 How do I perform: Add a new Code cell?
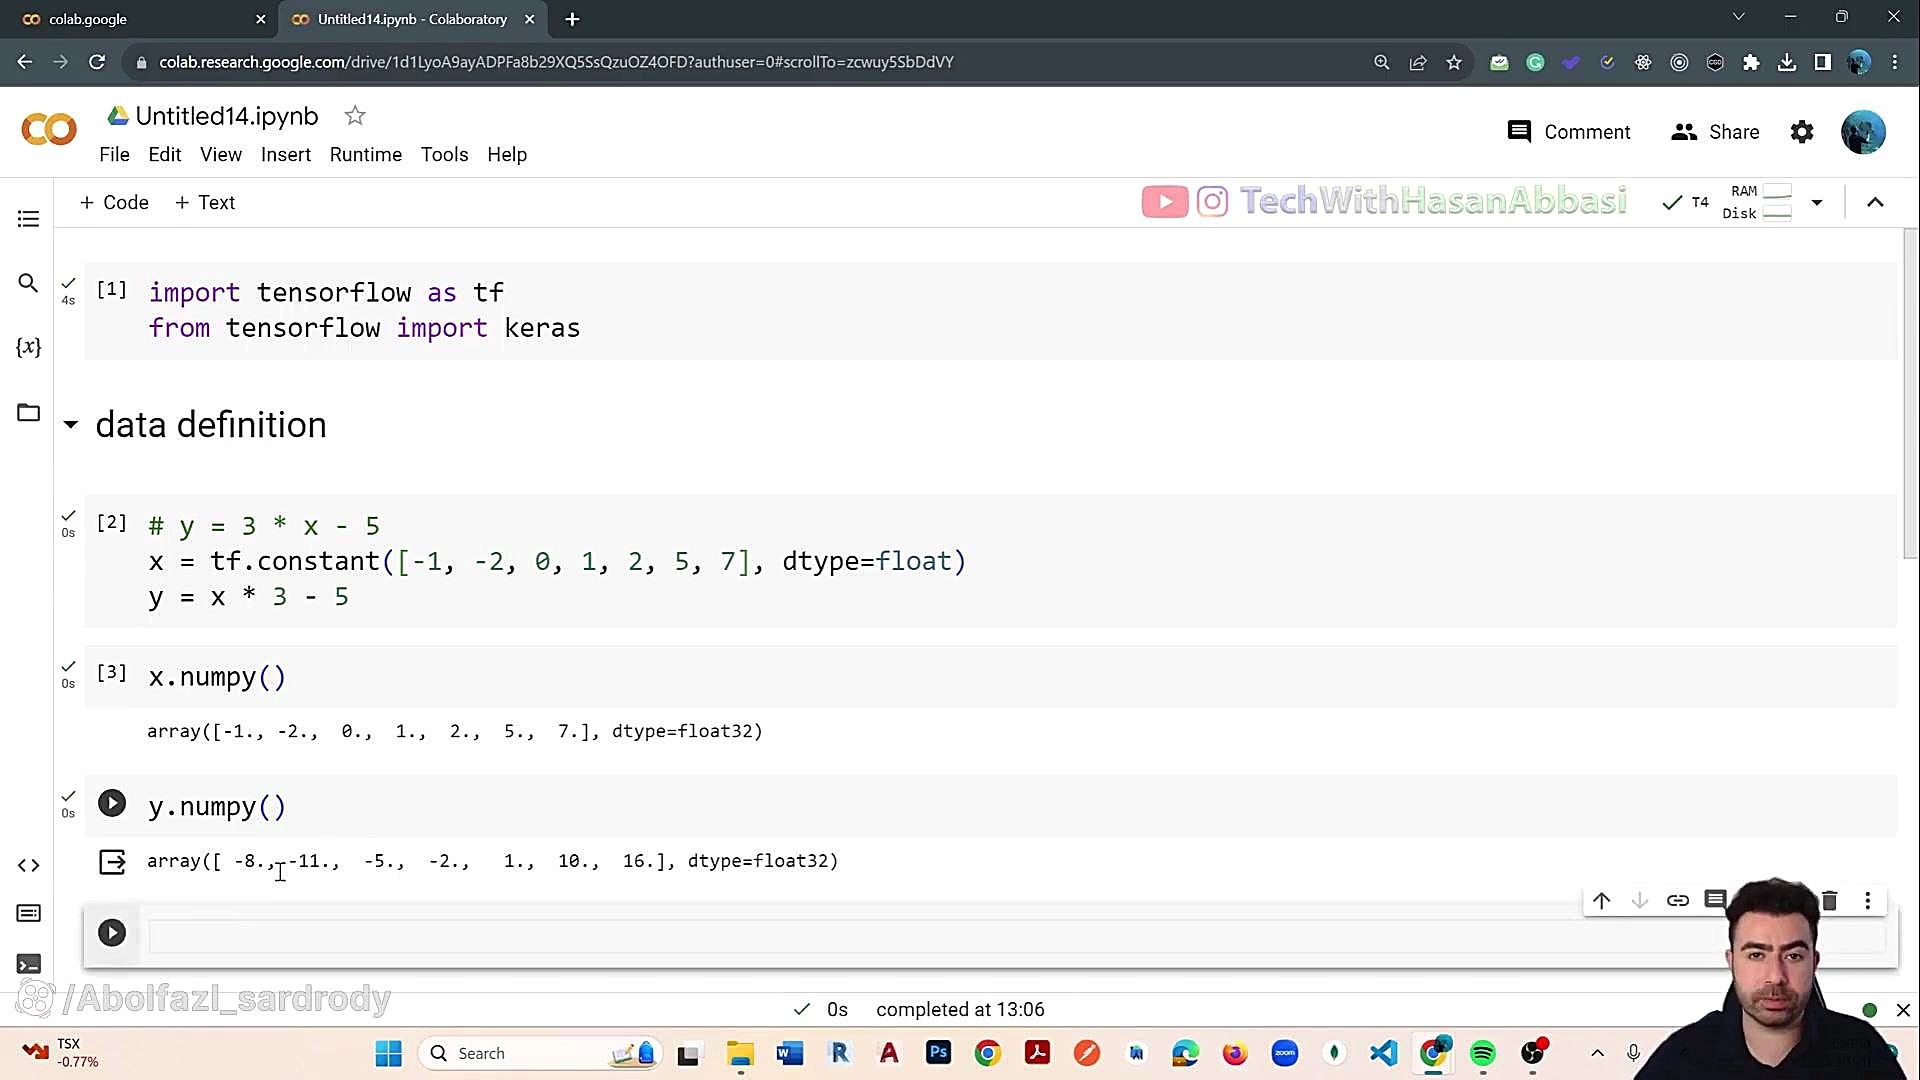114,203
